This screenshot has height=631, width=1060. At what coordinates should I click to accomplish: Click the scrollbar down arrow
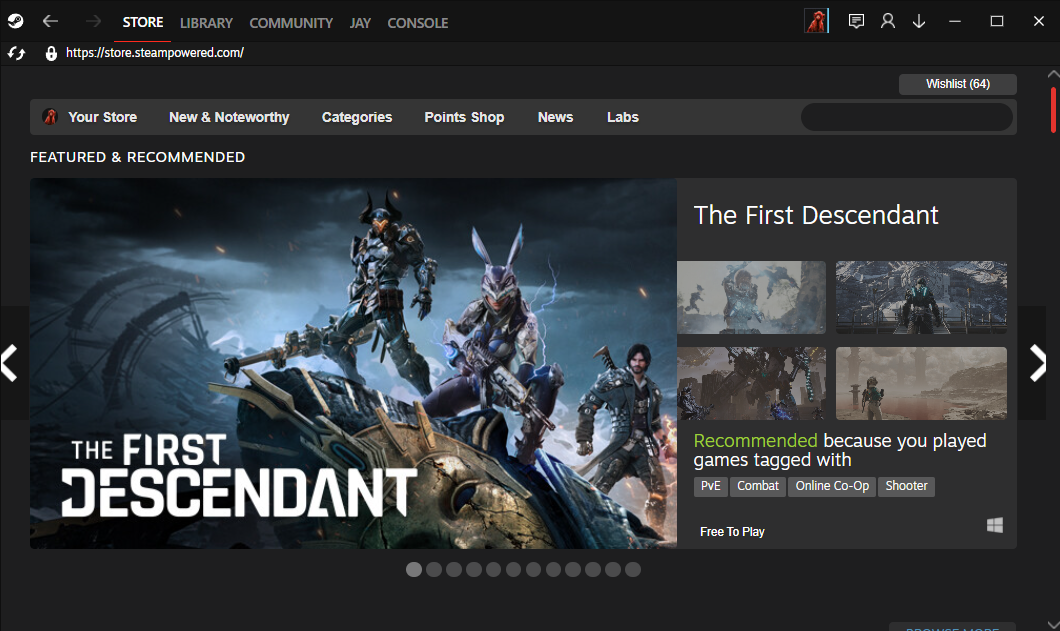point(1053,624)
